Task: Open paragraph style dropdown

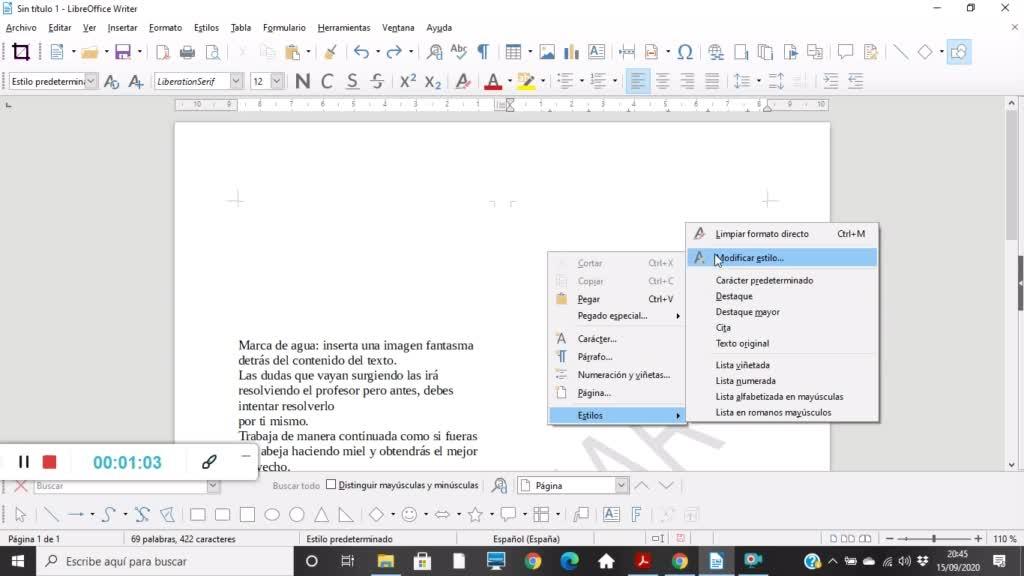Action: [91, 81]
